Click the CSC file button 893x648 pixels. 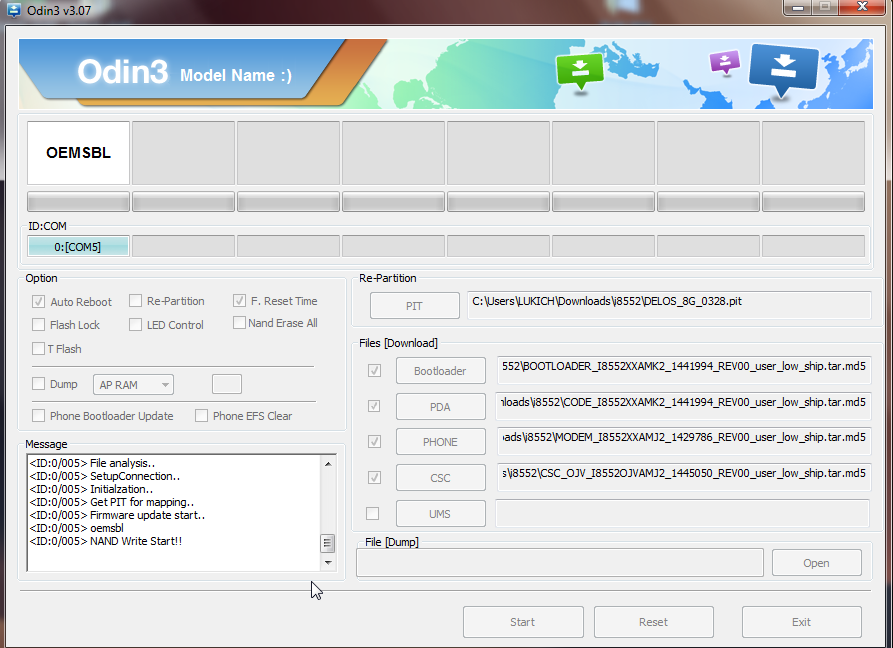pos(440,478)
